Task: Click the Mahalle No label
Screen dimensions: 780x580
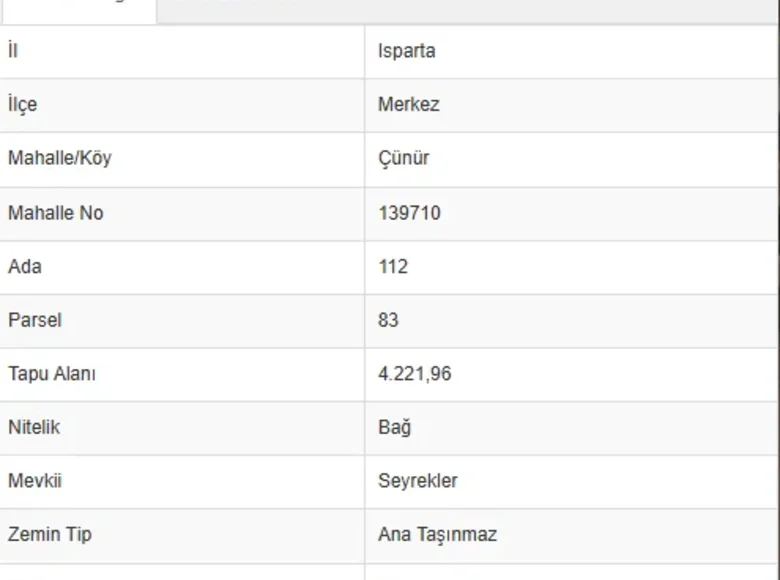Action: [x=55, y=213]
